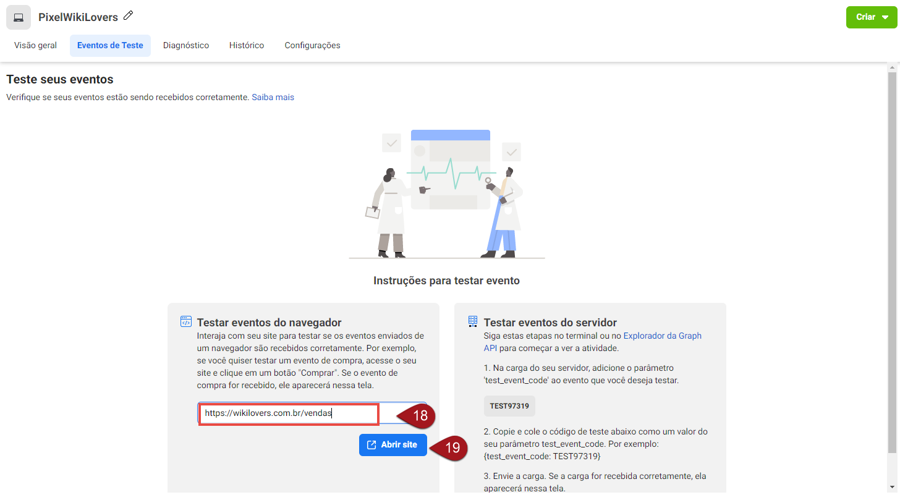Viewport: 900px width, 500px height.
Task: Click the website URL input field
Action: [x=288, y=413]
